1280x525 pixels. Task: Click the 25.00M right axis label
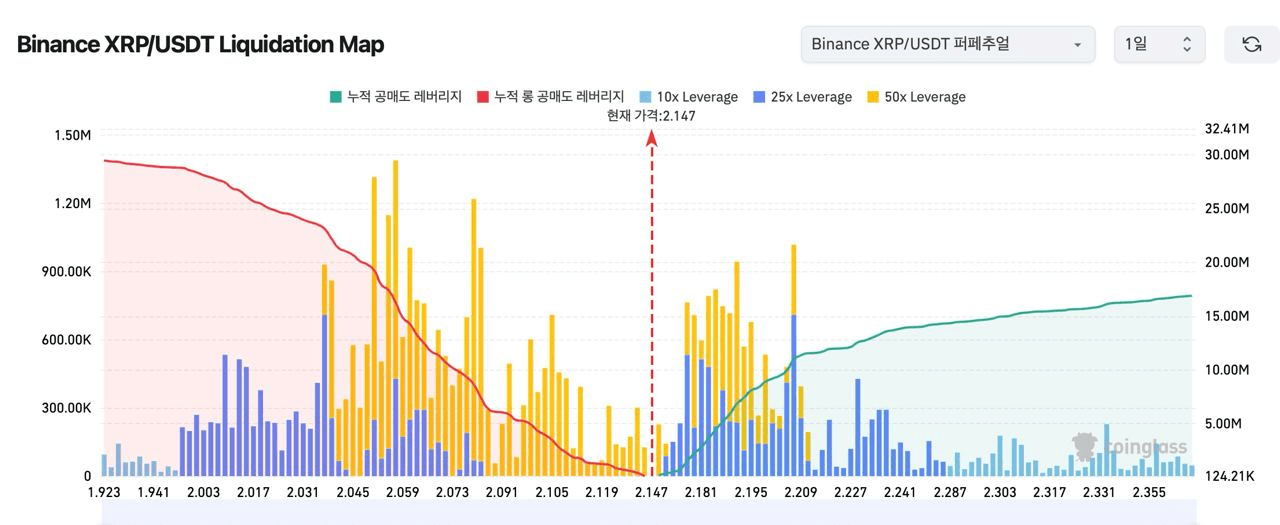(x=1228, y=208)
